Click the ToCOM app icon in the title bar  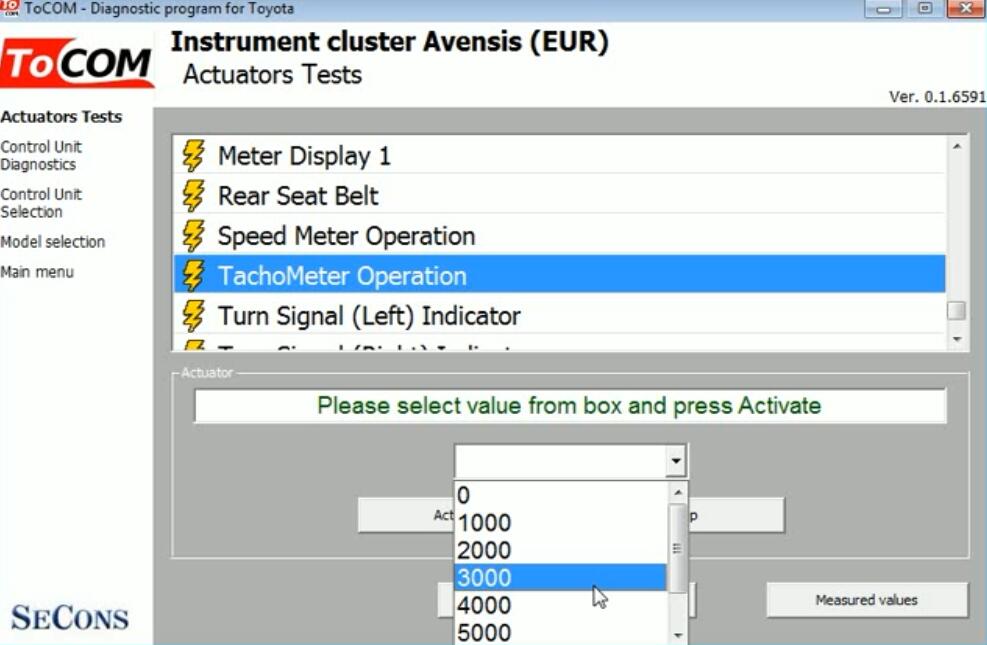pos(11,9)
